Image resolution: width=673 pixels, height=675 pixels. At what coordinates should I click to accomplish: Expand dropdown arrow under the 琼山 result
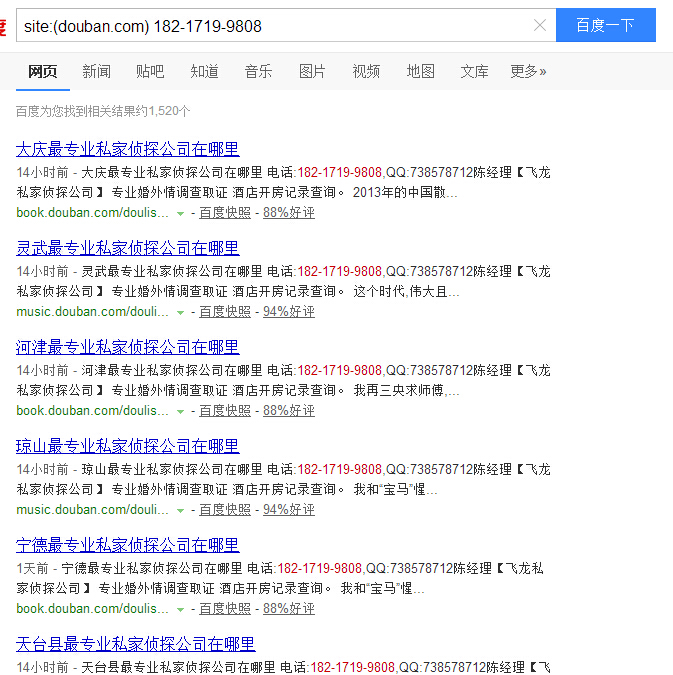(x=180, y=511)
